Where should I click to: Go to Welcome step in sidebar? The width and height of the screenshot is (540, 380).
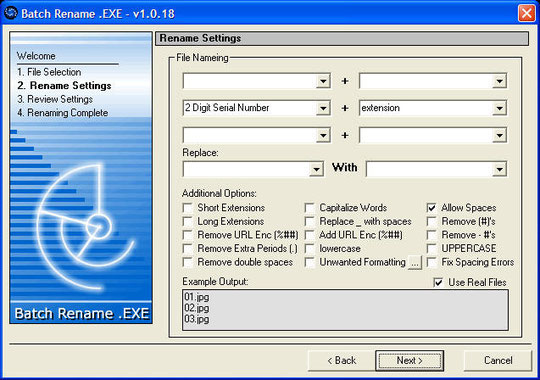tap(36, 56)
